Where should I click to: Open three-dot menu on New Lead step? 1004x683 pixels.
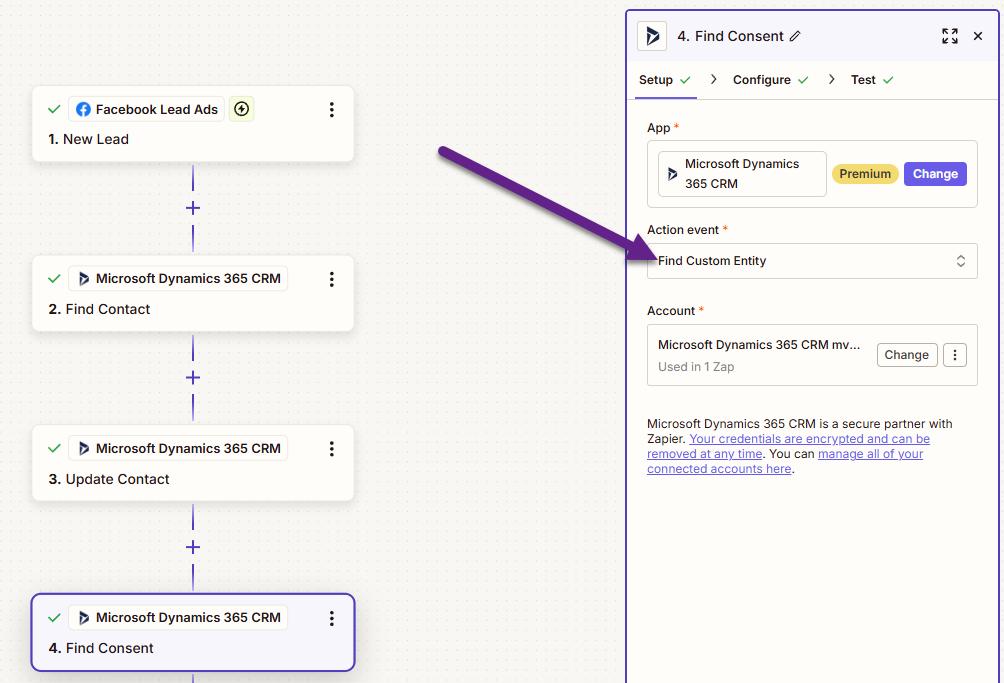click(332, 110)
